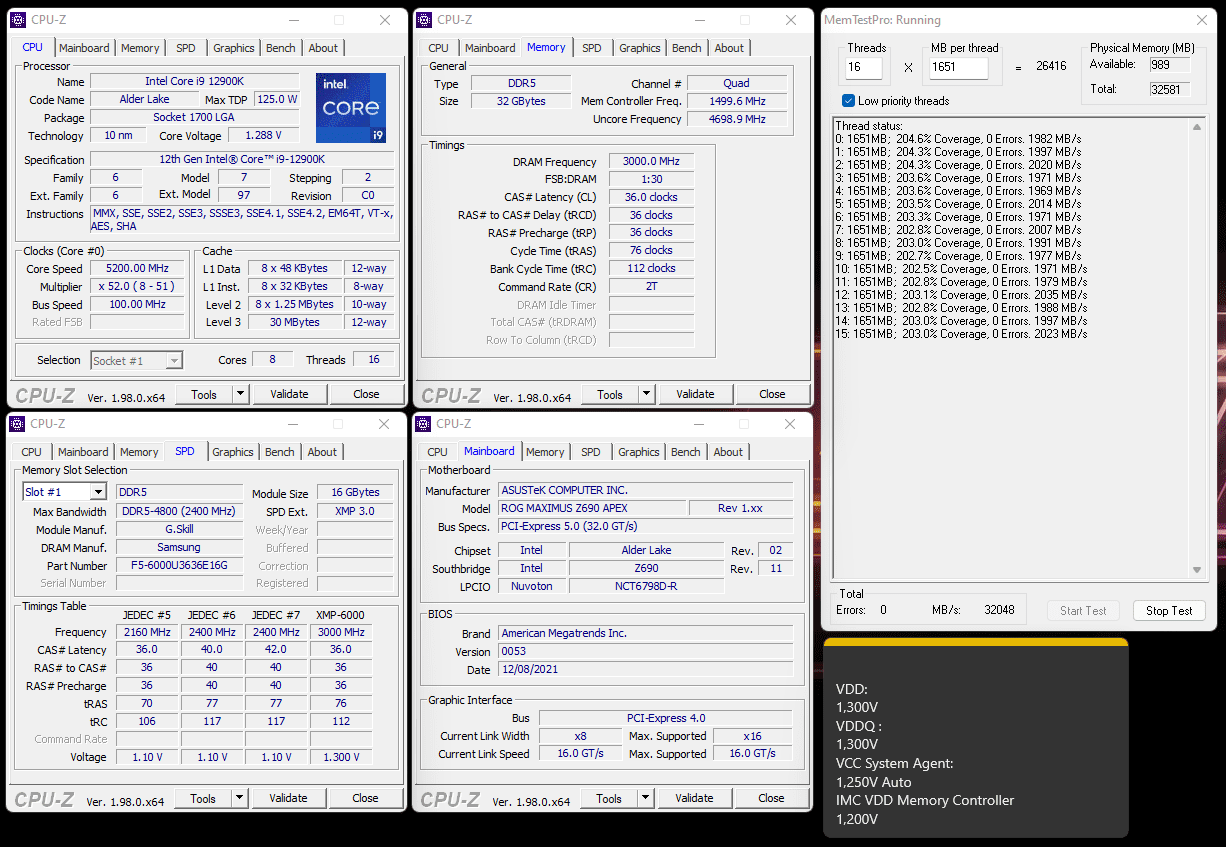Open the CPU tab in the Mainboard window
Screen dimensions: 1226x847
tap(438, 452)
